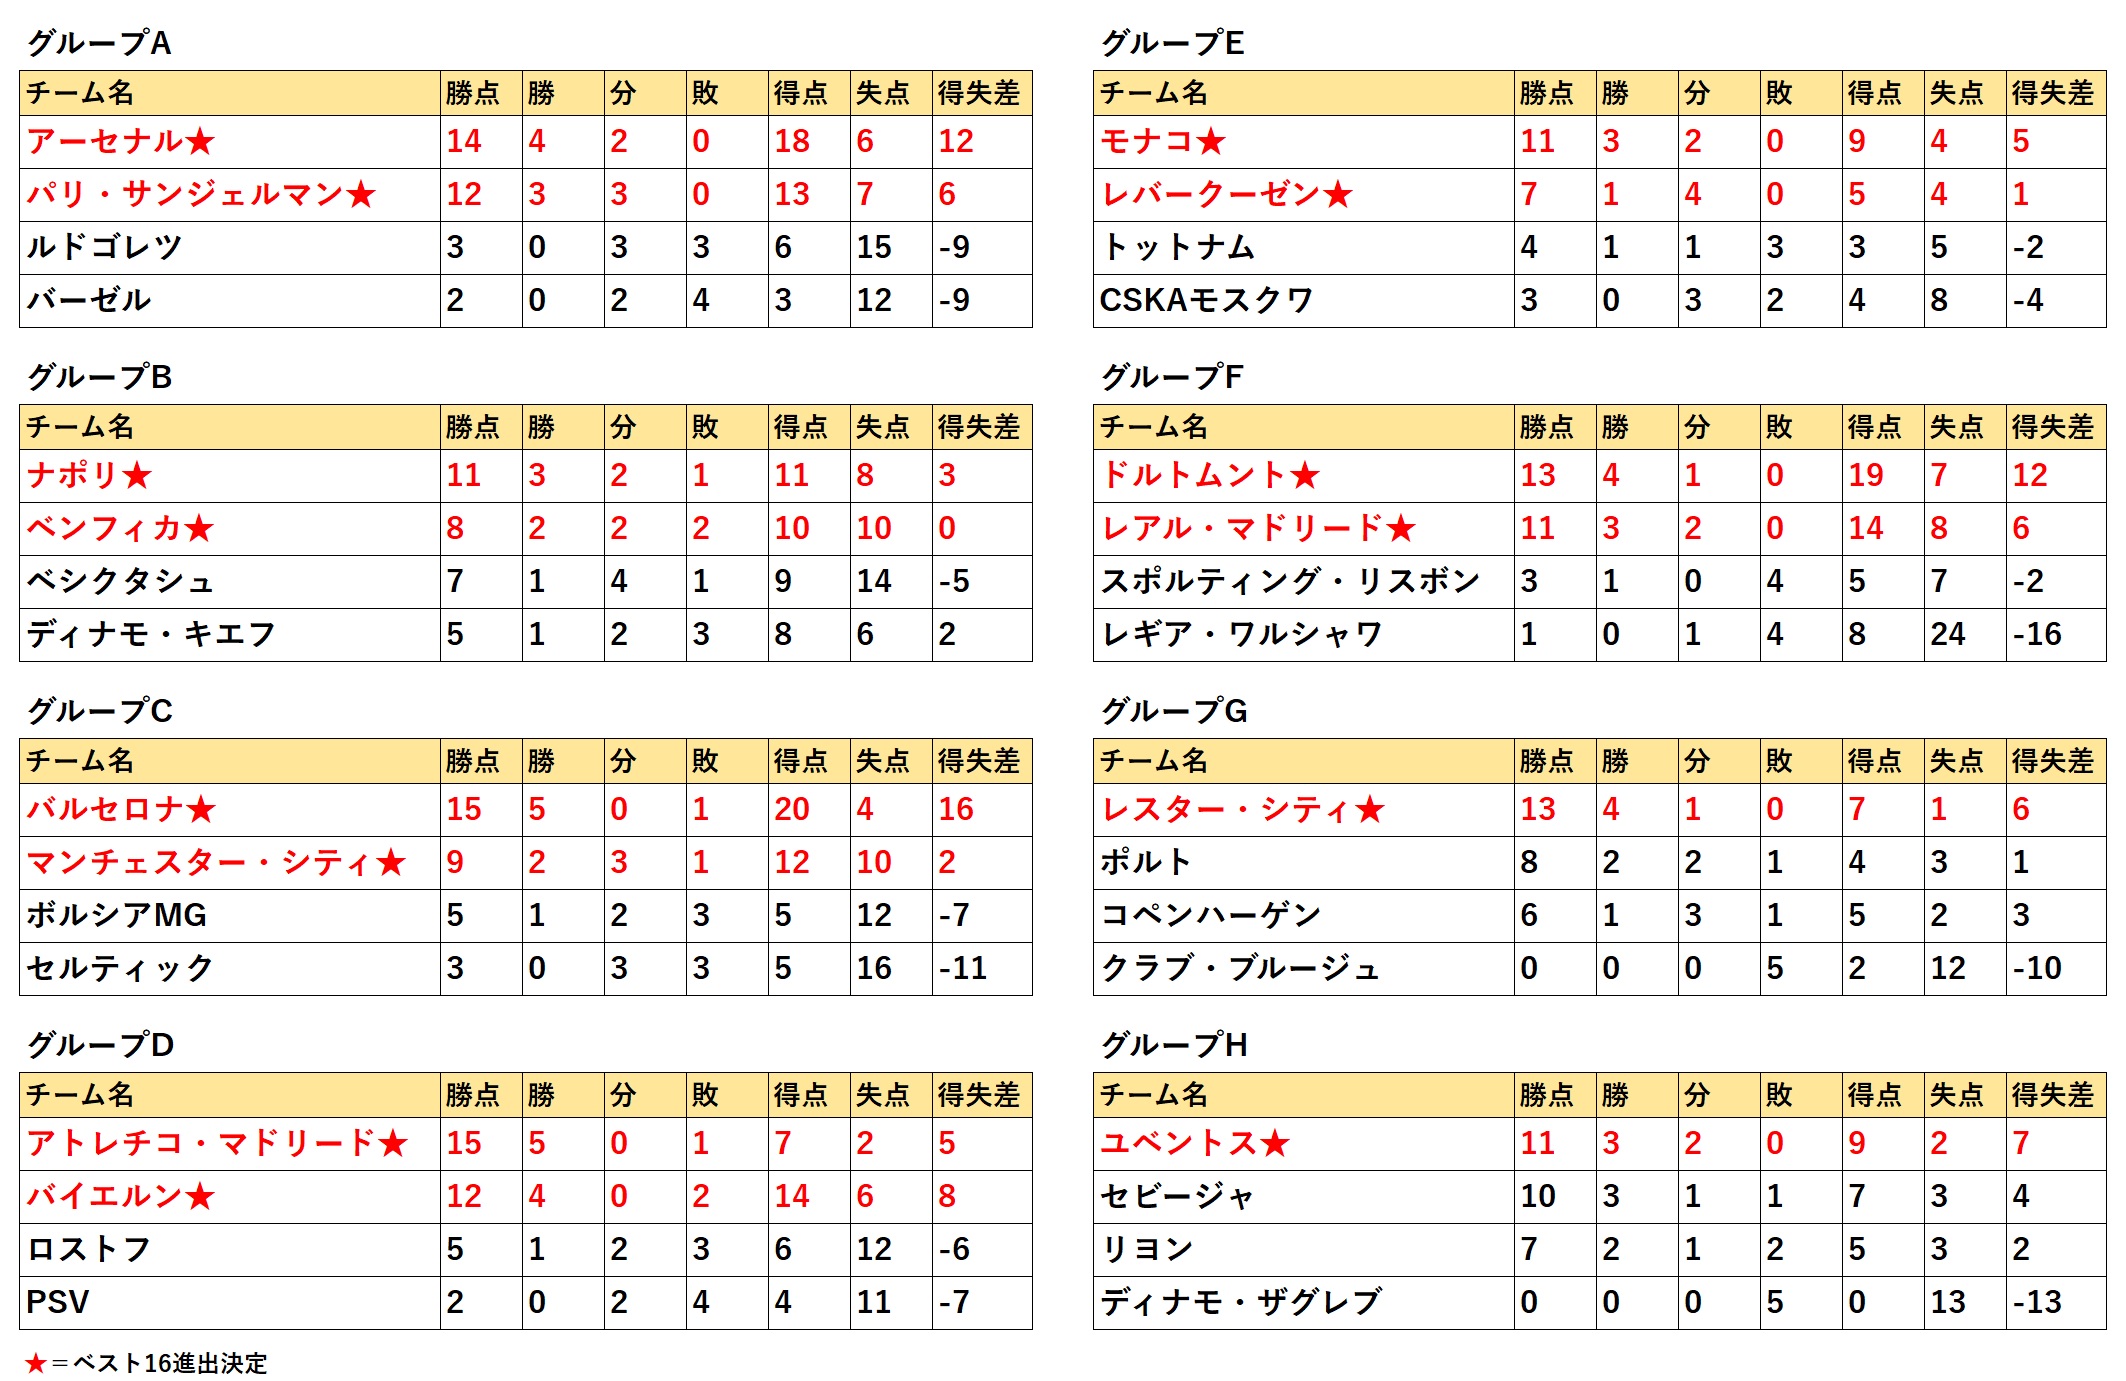Click the star next to バルセロナ

(x=201, y=809)
